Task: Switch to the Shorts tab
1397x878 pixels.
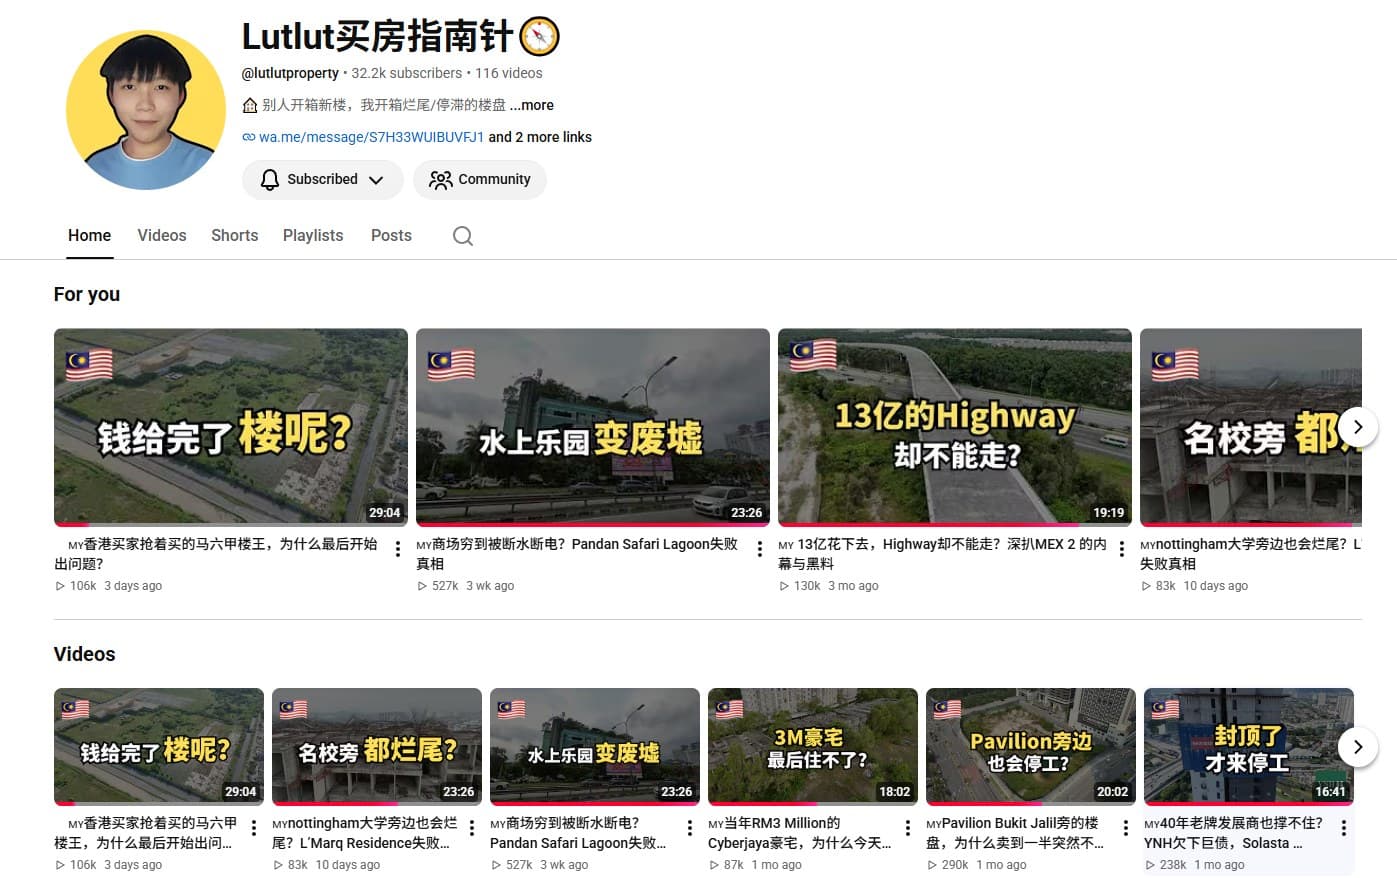Action: [x=235, y=236]
